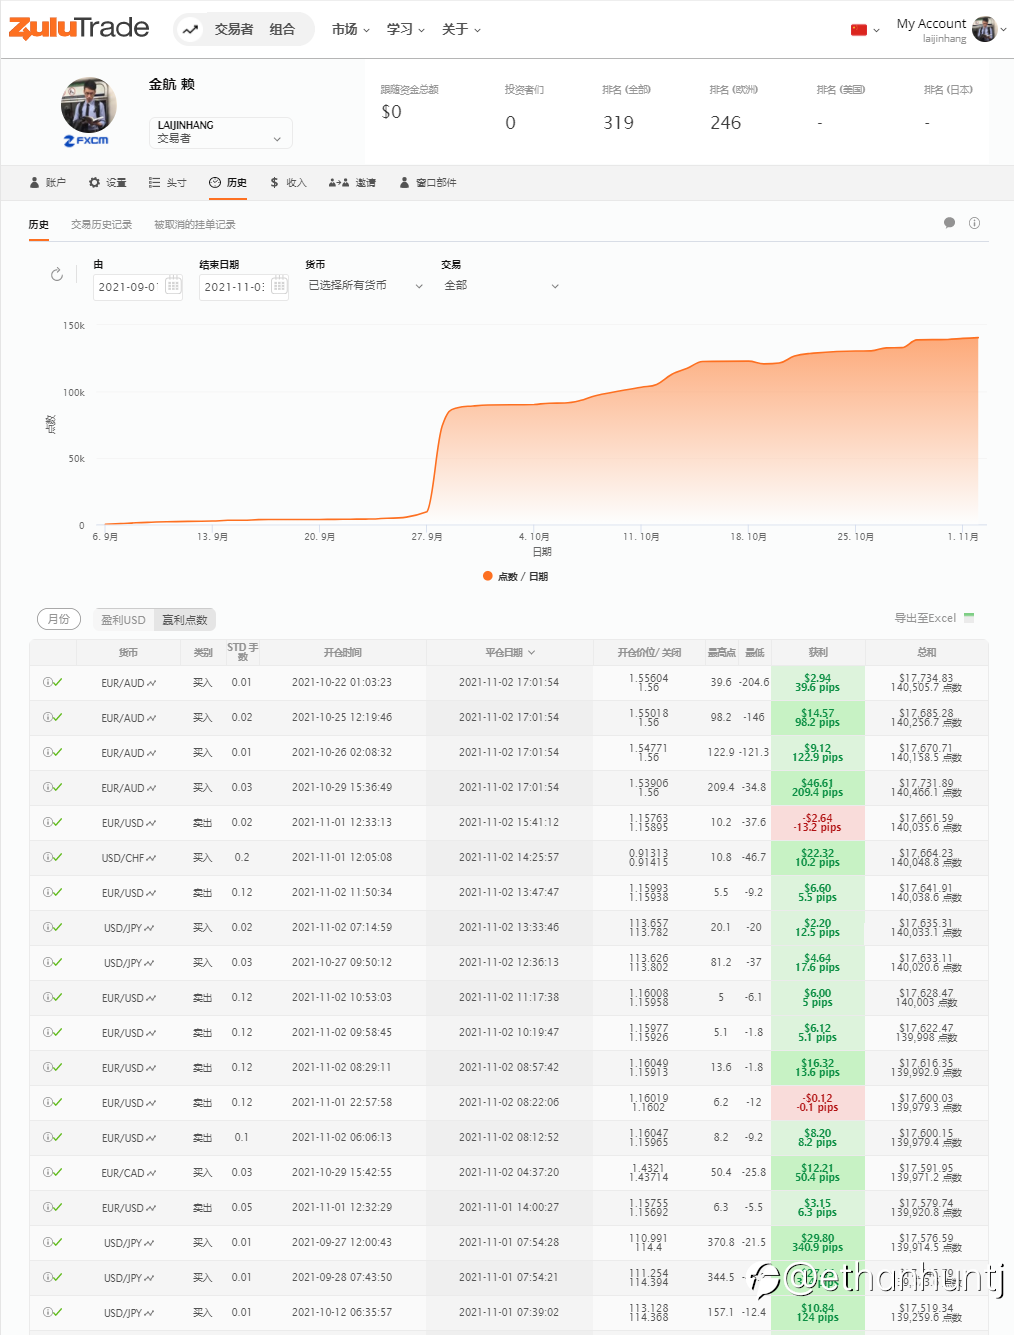Viewport: 1014px width, 1335px height.
Task: Click the info circle icon near chart
Action: tap(974, 223)
